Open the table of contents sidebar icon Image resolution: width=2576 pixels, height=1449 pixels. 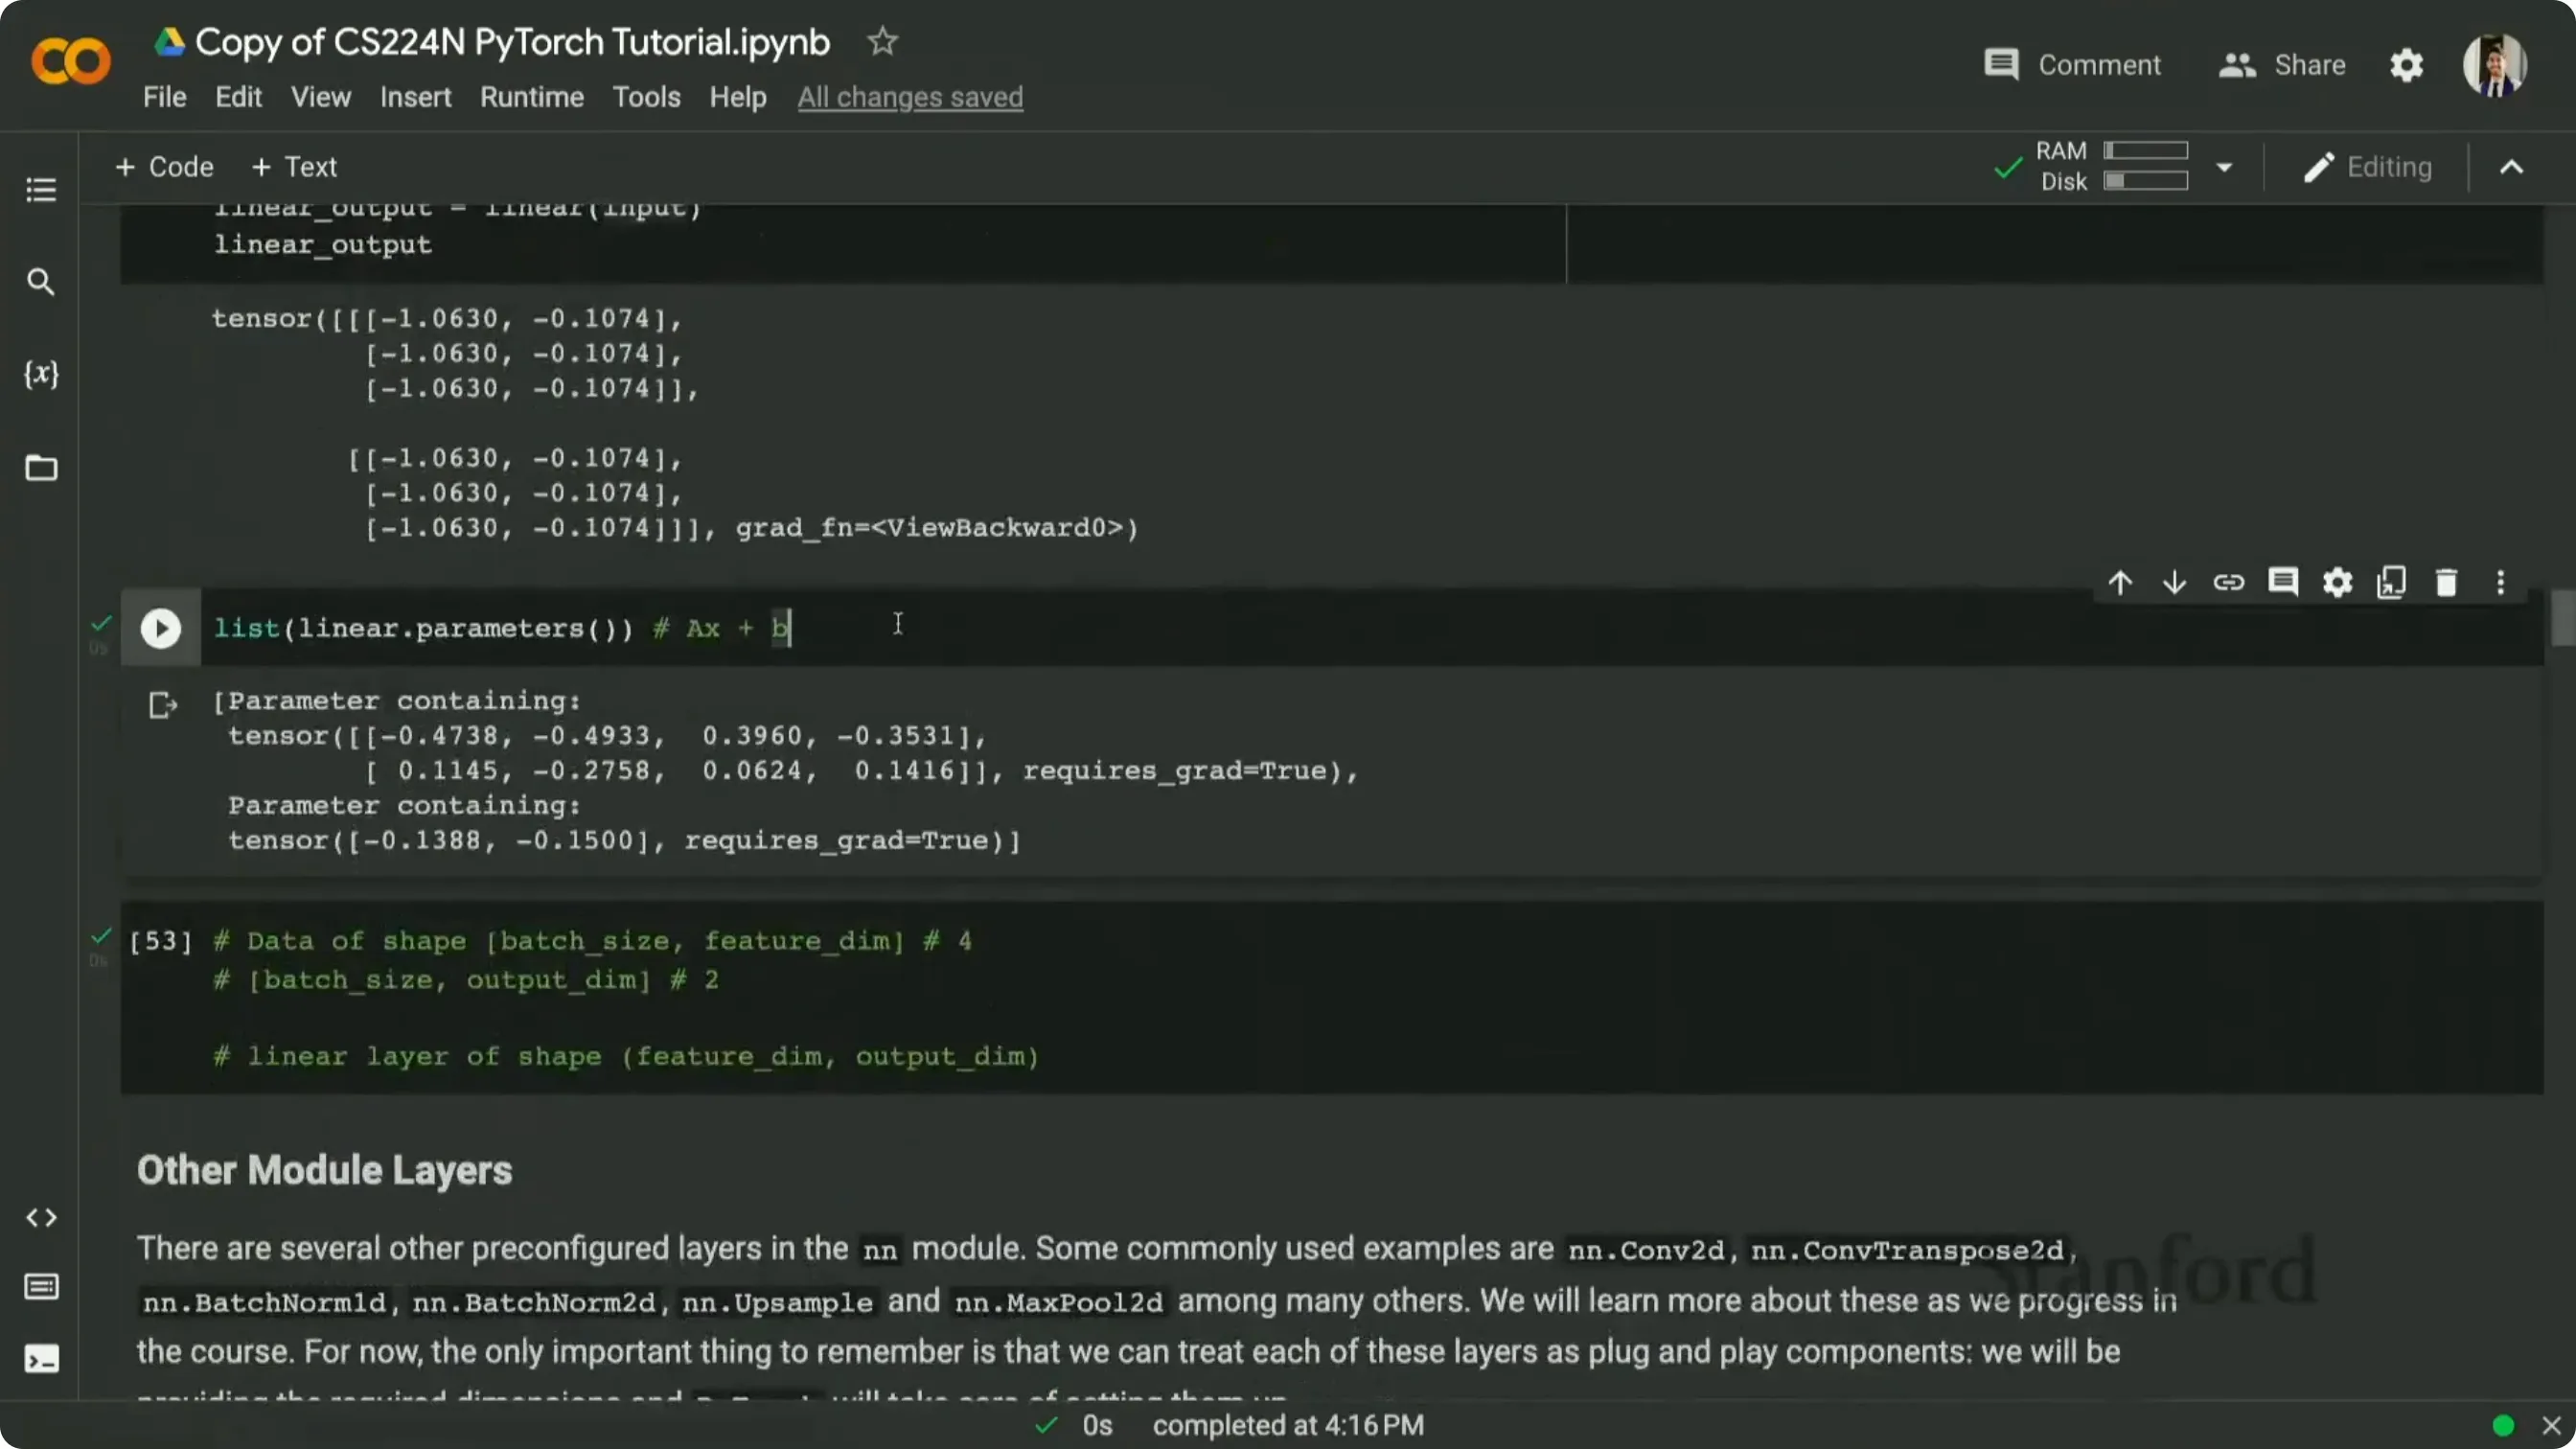click(x=41, y=189)
